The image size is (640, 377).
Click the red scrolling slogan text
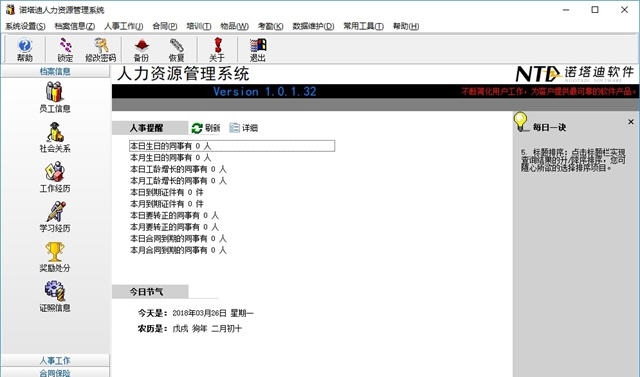point(549,91)
